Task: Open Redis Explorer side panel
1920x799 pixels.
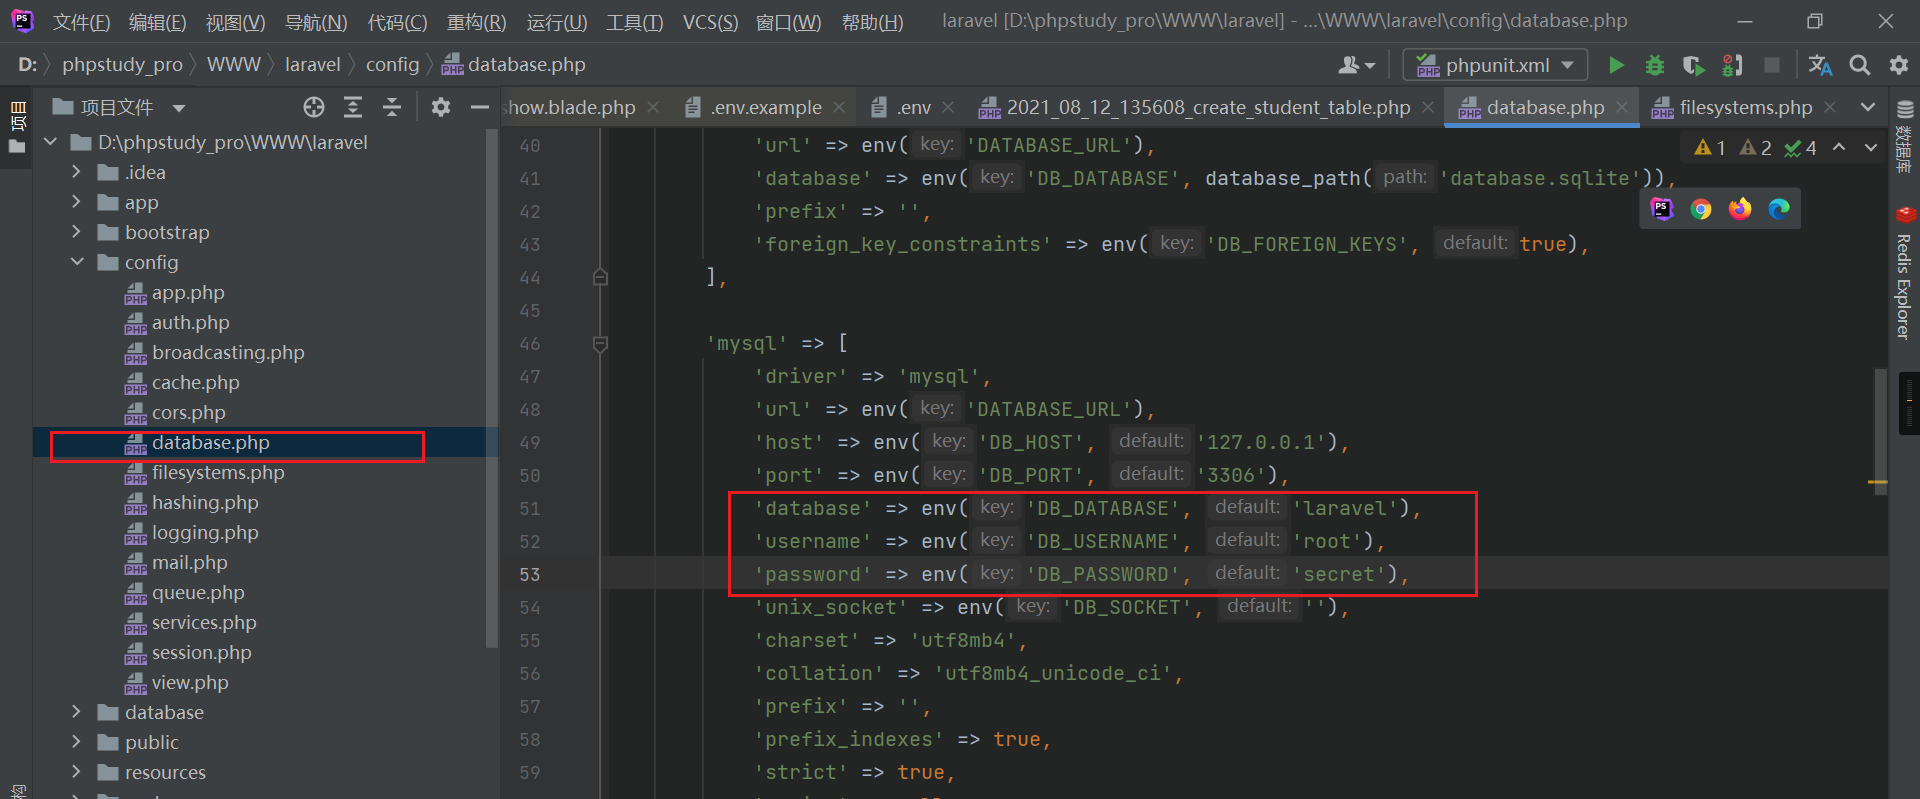Action: (1904, 274)
